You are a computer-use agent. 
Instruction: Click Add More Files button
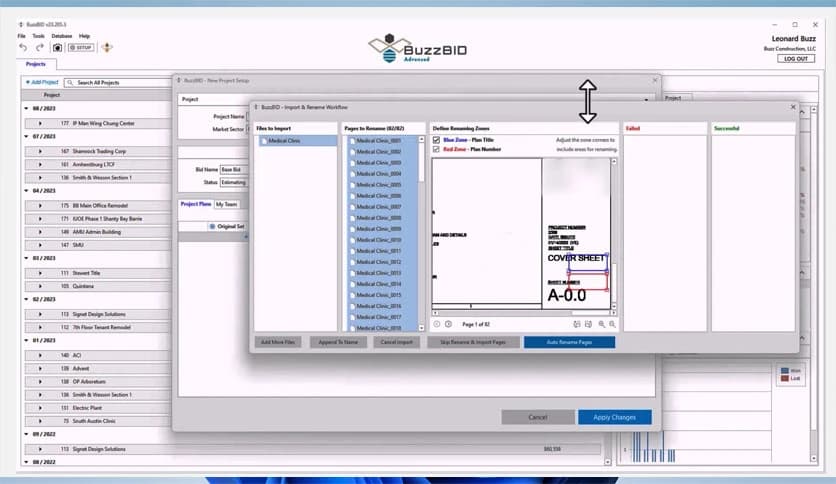pyautogui.click(x=278, y=342)
